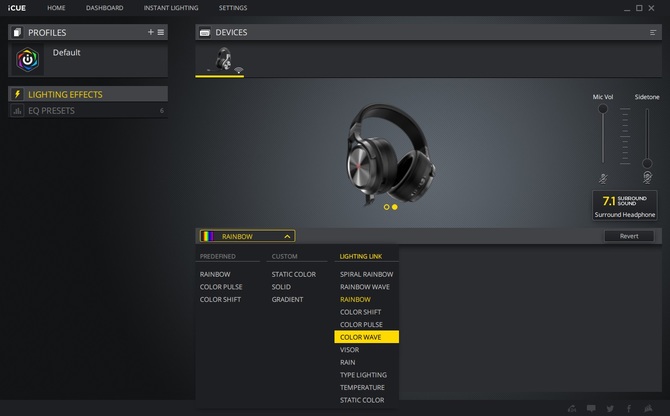Choose the Visor effect
The image size is (670, 416).
pyautogui.click(x=349, y=350)
